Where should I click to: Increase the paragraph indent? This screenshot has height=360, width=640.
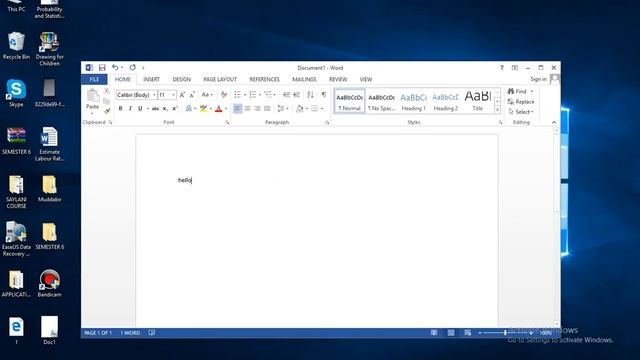coord(296,95)
